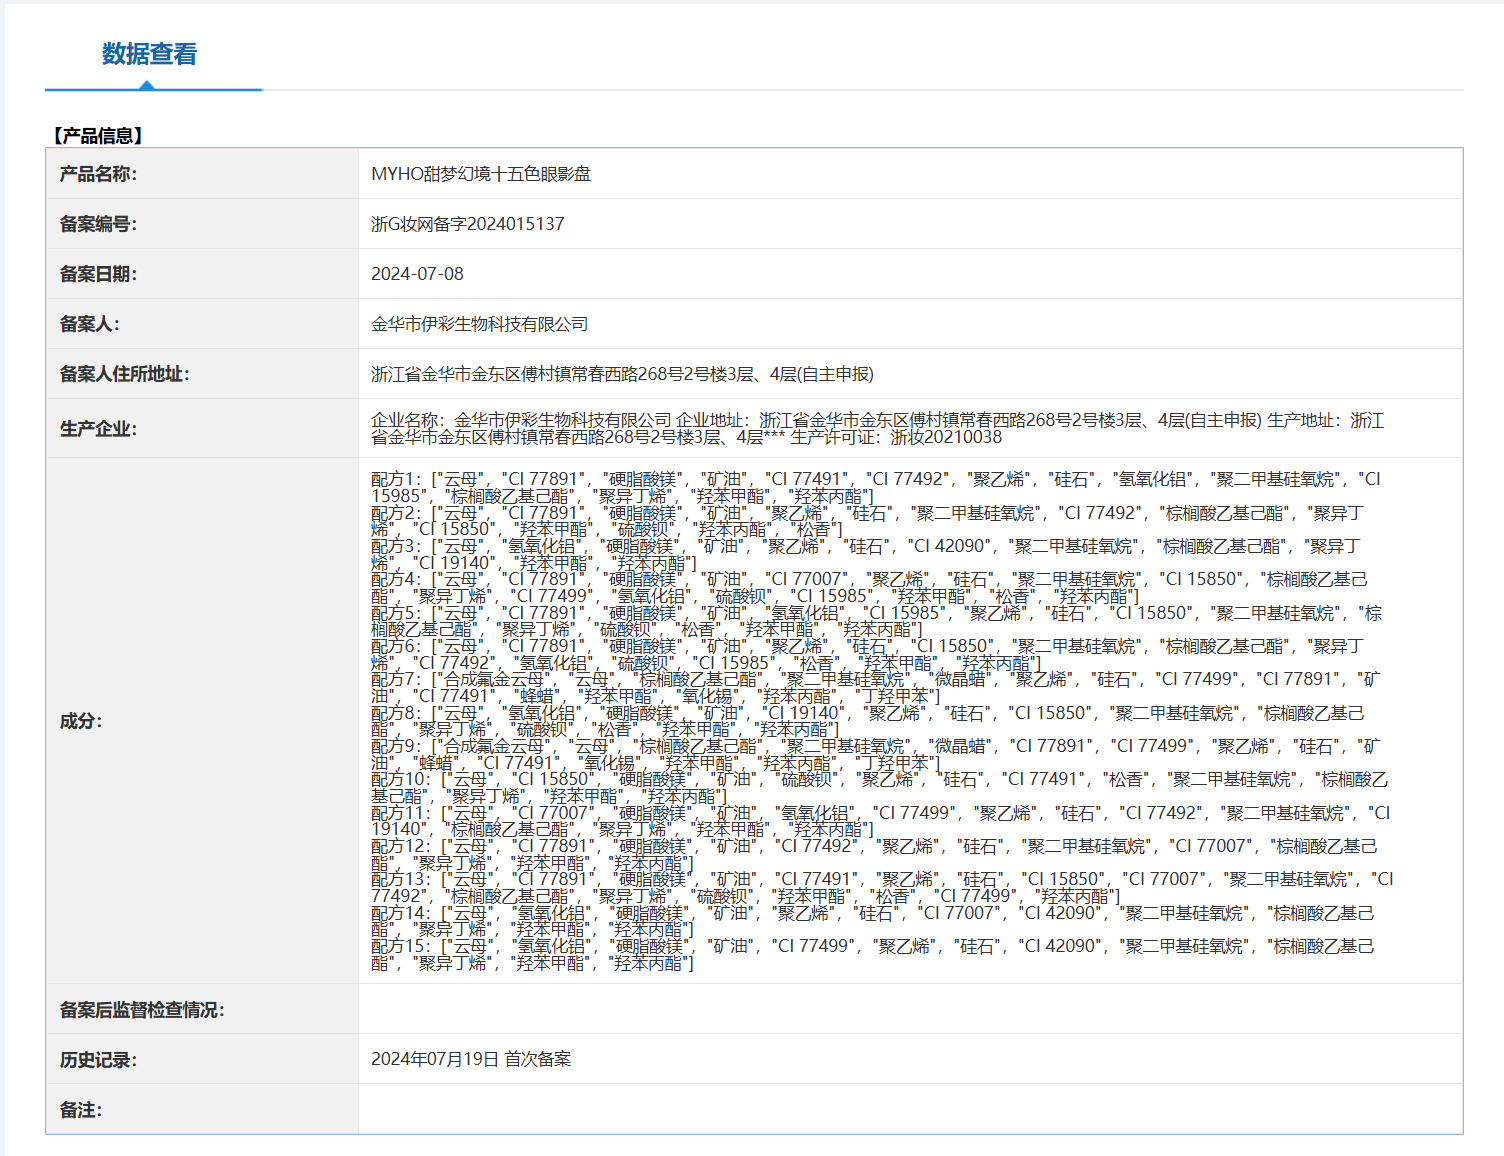Click product name MYHO甜梦幻境十五色眼影盘
The height and width of the screenshot is (1156, 1504).
[481, 174]
